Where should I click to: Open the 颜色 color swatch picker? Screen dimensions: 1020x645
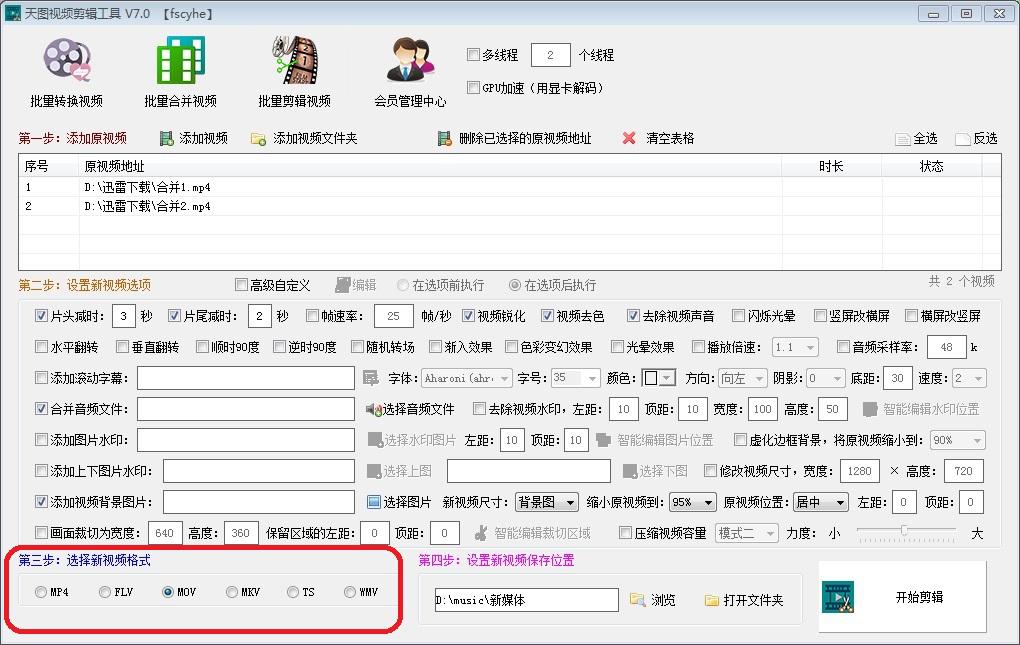pyautogui.click(x=658, y=378)
